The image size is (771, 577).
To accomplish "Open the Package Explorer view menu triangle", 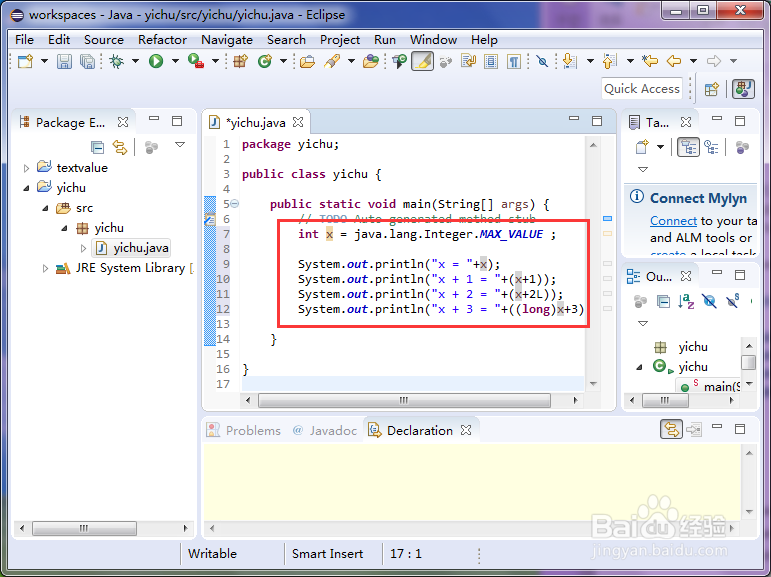I will pos(180,145).
